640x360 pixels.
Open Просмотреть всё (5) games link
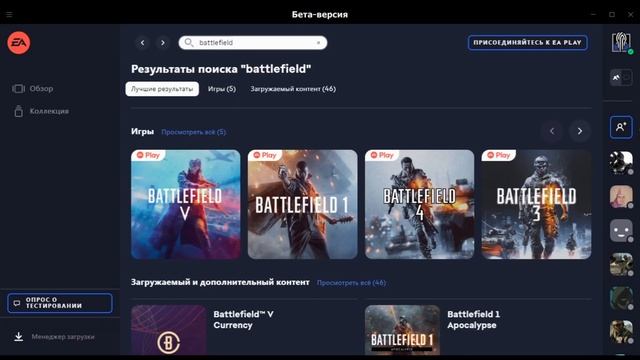tap(193, 132)
